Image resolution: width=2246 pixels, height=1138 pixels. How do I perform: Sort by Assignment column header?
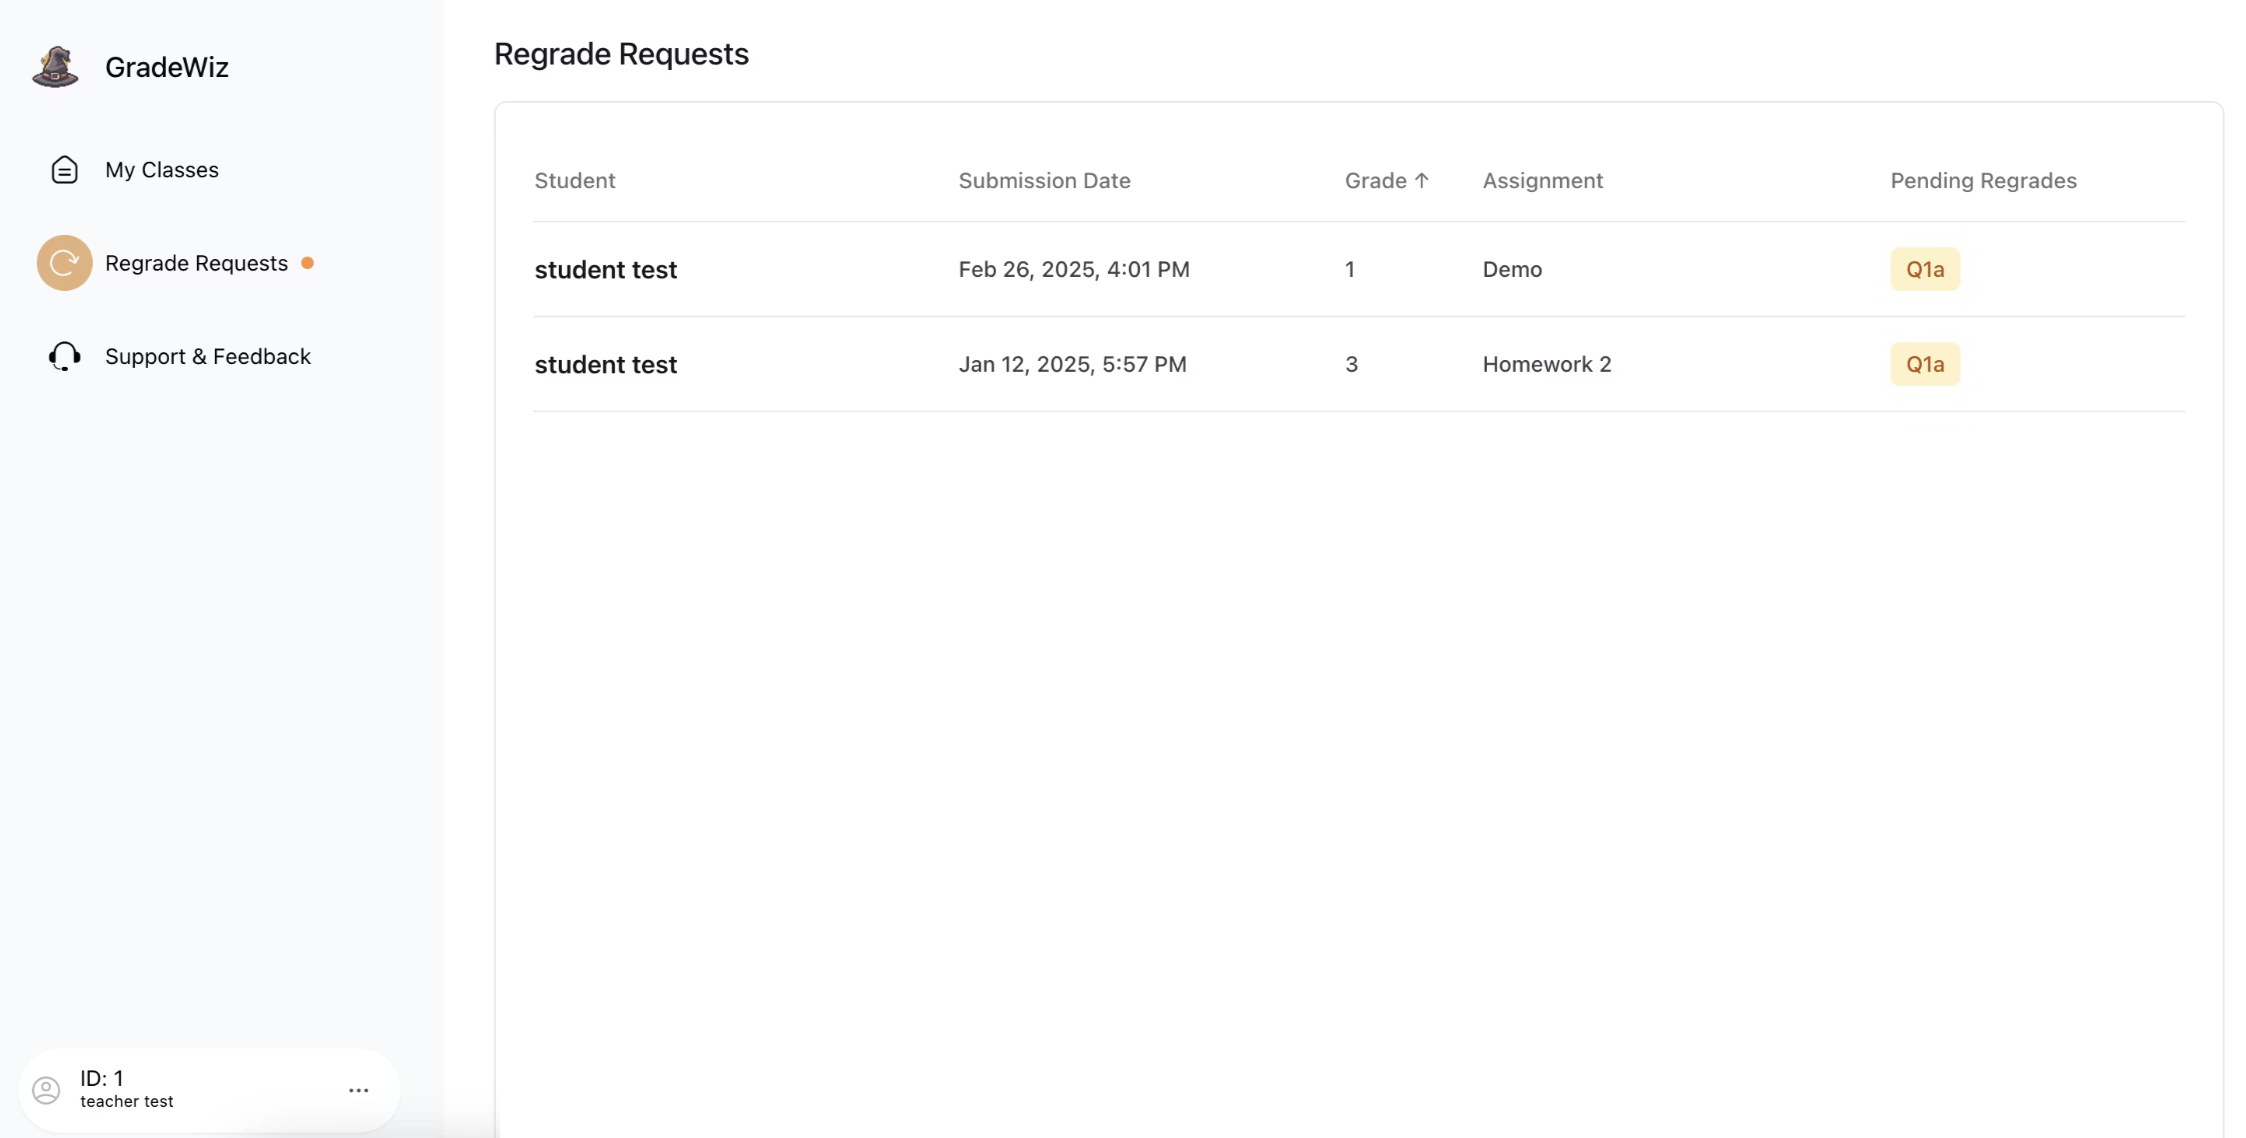pos(1542,181)
